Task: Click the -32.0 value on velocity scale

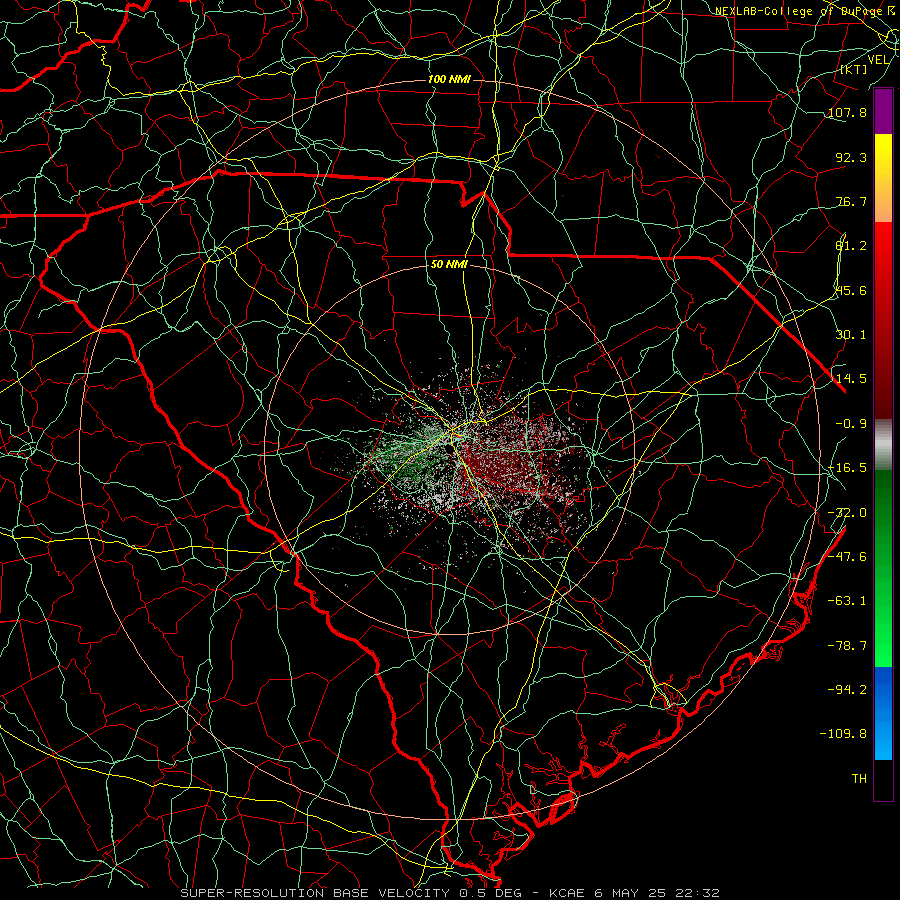Action: click(847, 513)
